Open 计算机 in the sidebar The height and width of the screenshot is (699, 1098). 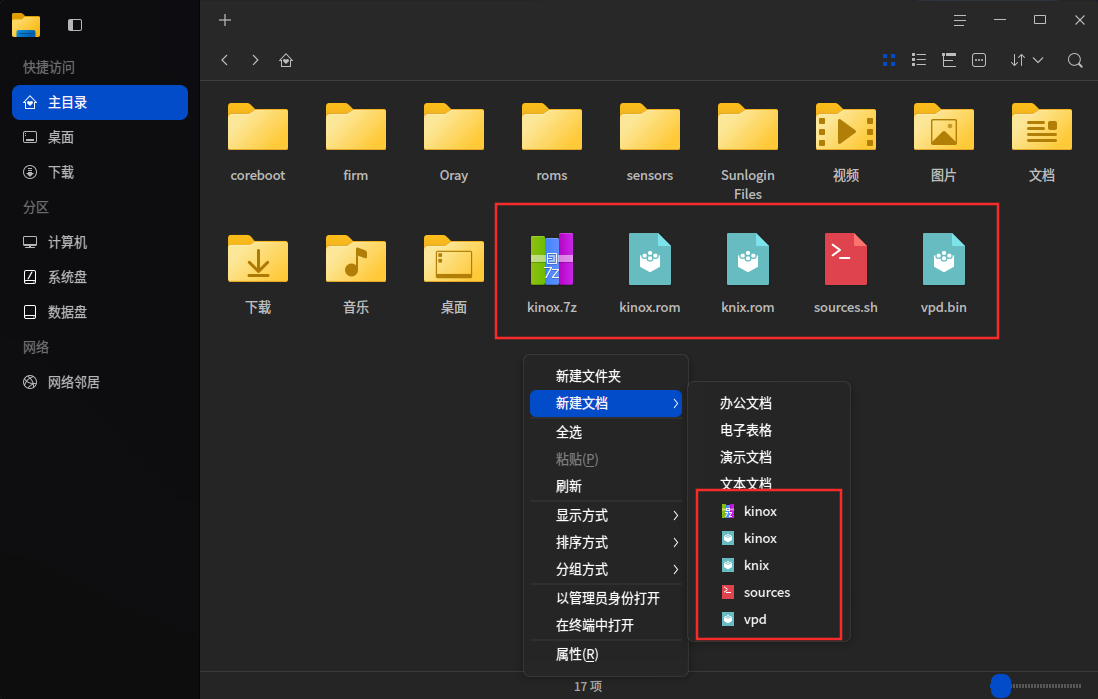click(x=100, y=242)
